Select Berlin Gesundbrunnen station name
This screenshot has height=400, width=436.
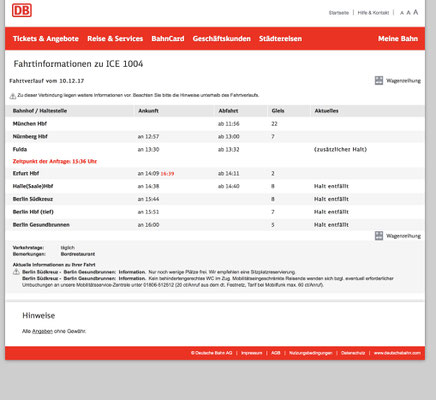(41, 225)
